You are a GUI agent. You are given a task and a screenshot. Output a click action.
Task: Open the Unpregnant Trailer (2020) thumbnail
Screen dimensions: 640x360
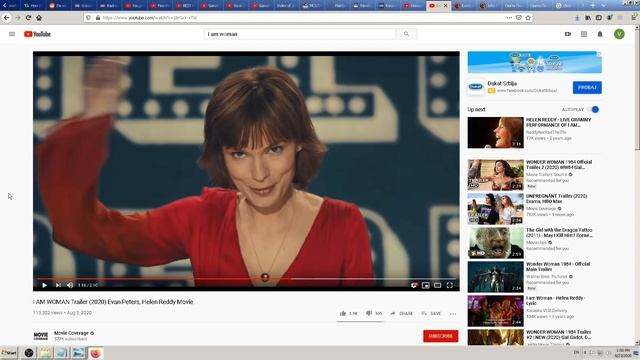pos(496,209)
